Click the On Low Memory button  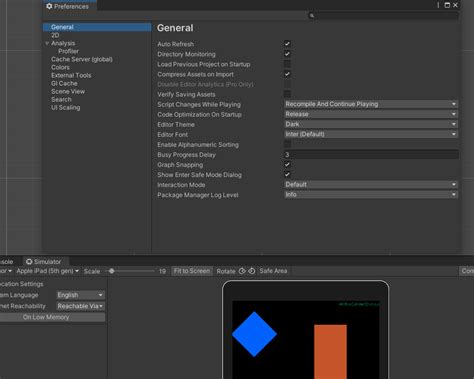(52, 317)
